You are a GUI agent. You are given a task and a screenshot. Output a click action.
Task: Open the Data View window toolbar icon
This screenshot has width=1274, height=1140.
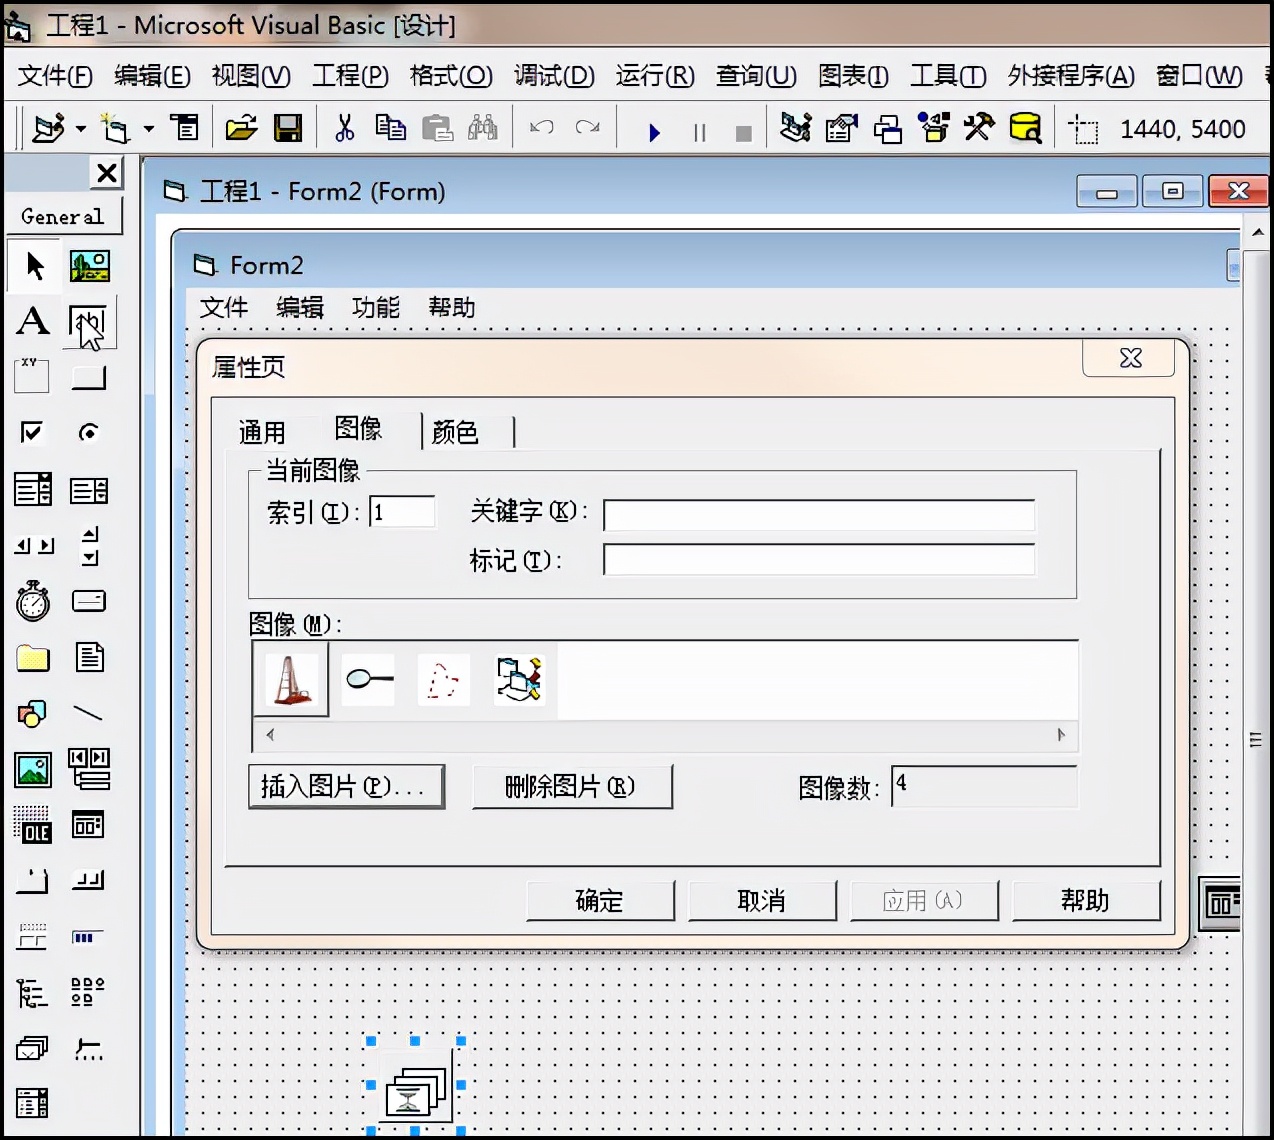click(x=1025, y=127)
